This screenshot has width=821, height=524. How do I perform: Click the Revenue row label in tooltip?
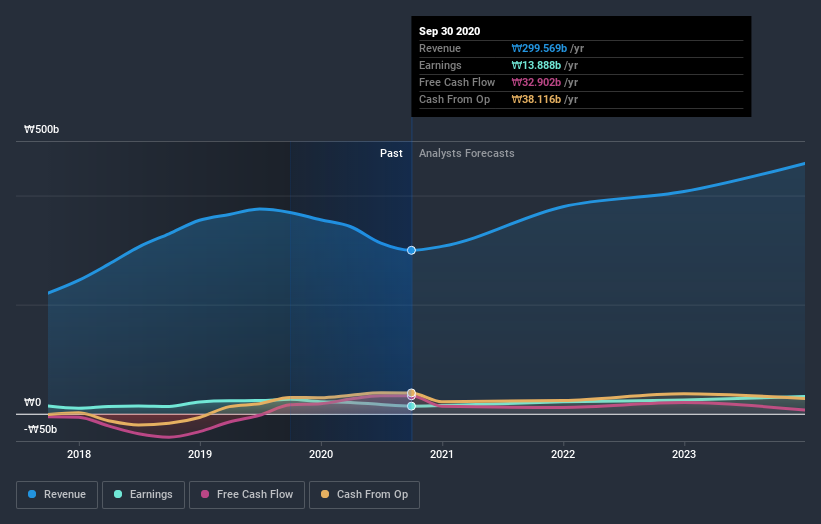[x=440, y=48]
